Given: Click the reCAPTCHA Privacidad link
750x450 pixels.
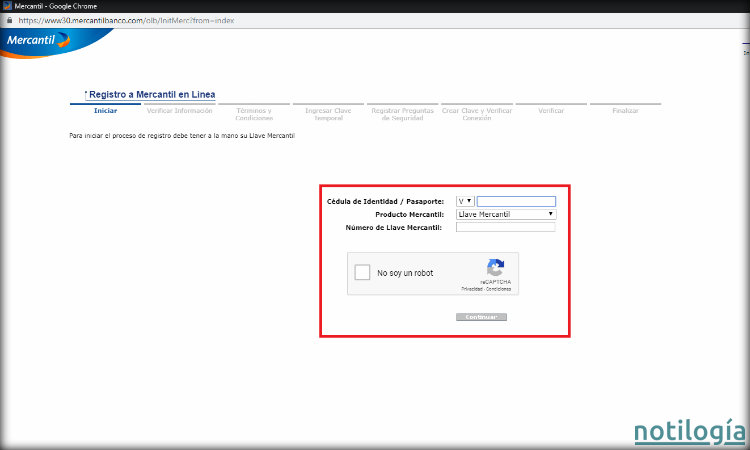Looking at the screenshot, I should pyautogui.click(x=472, y=289).
